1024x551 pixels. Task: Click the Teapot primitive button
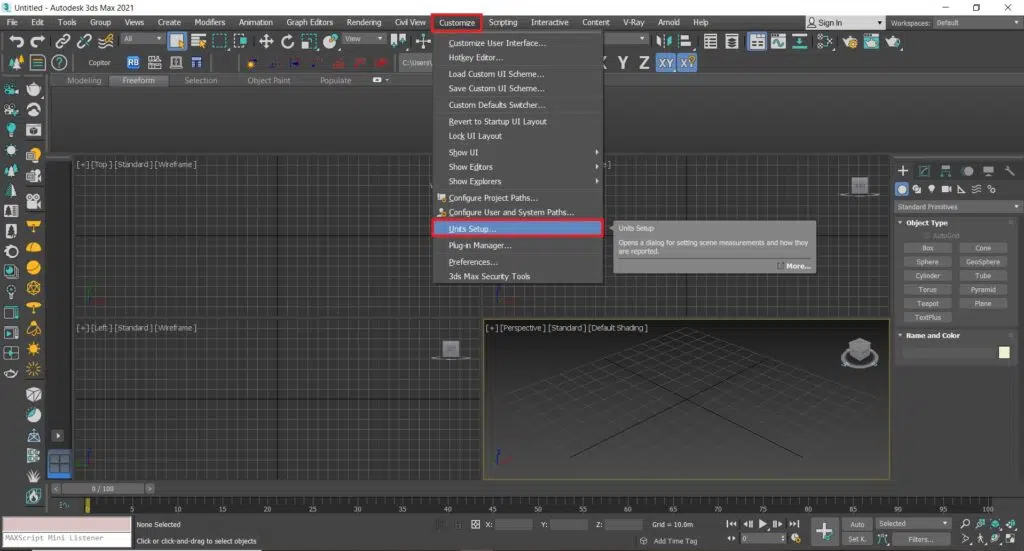928,303
